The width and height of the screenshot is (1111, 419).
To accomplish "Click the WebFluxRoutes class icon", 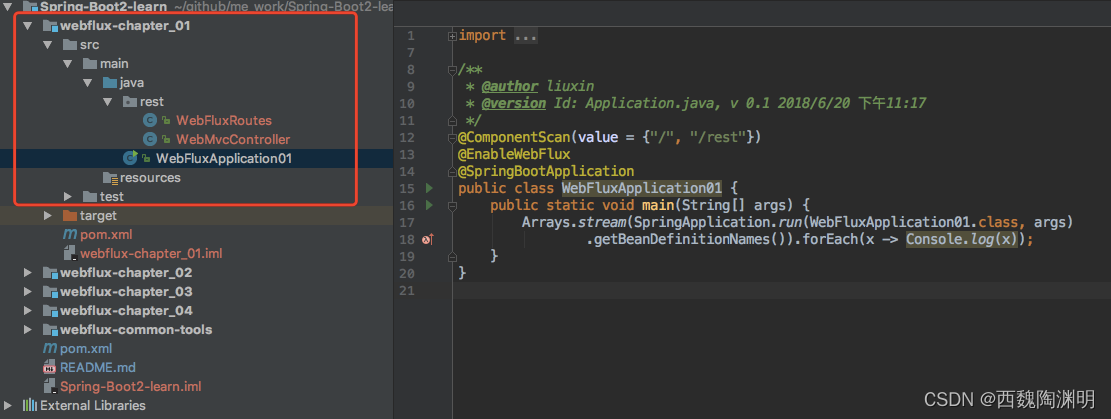I will click(150, 121).
